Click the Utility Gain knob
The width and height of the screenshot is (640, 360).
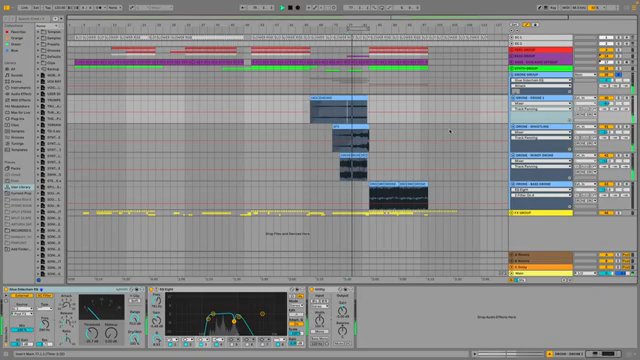click(x=342, y=311)
